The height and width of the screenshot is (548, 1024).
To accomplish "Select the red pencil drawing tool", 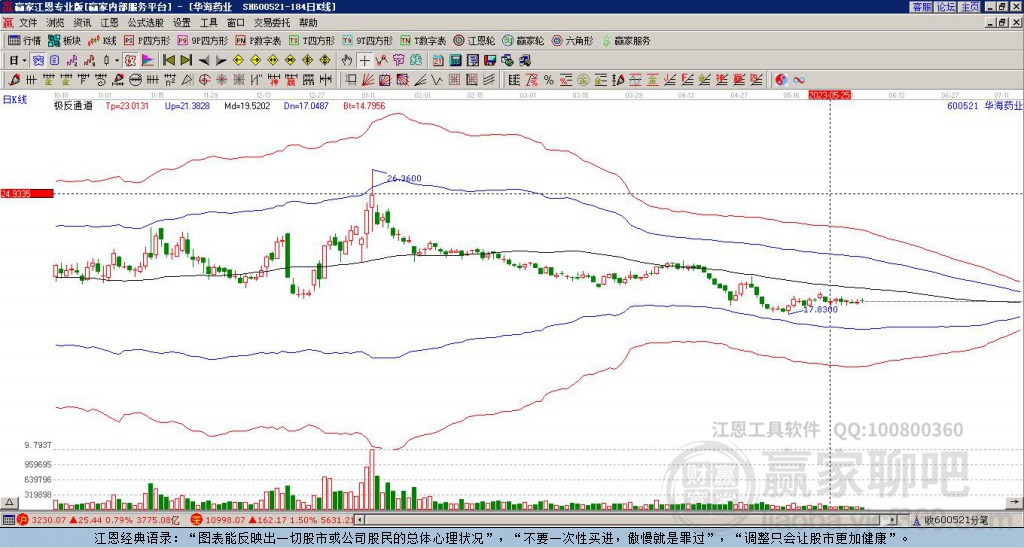I will (x=14, y=80).
